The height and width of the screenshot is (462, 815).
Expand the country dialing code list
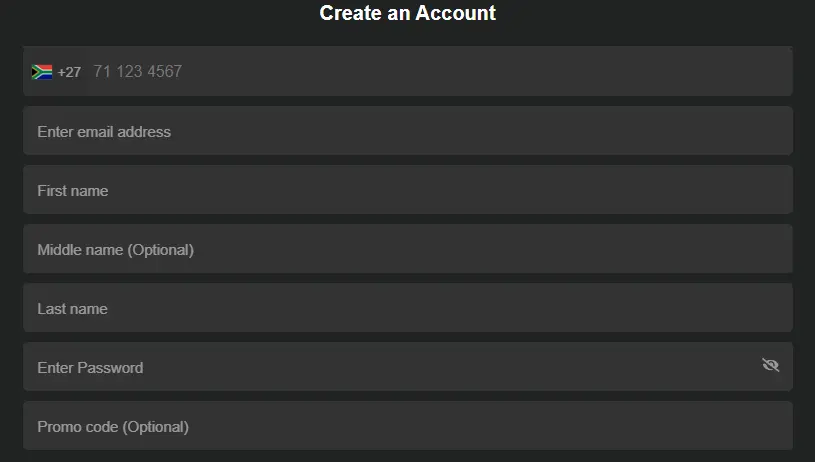68,72
